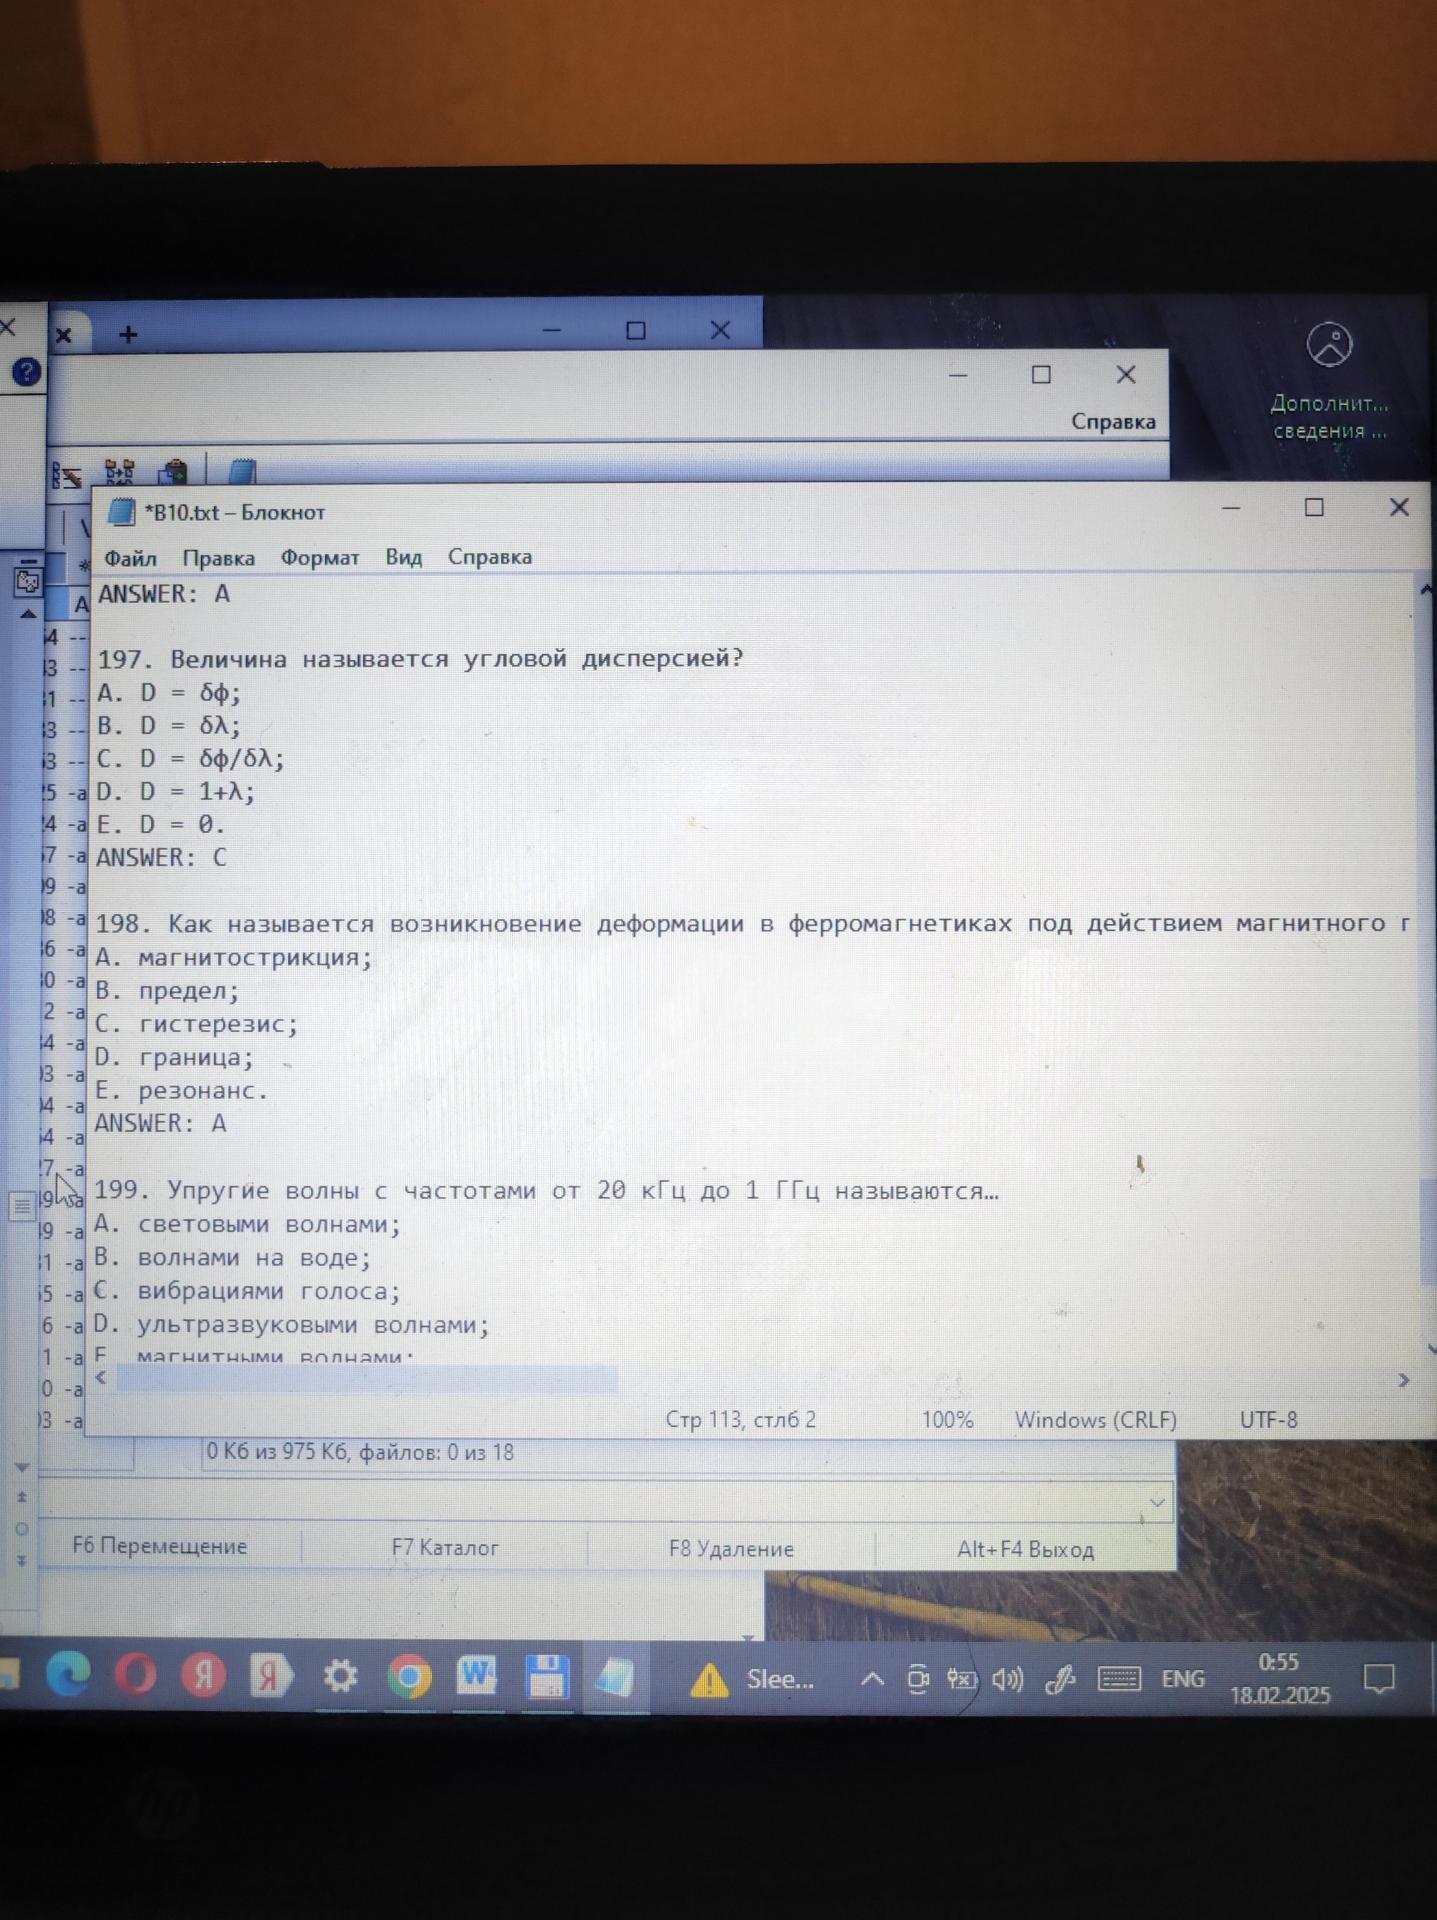Click the Notepad horizontal scroll left arrow
This screenshot has width=1437, height=1920.
(101, 1377)
